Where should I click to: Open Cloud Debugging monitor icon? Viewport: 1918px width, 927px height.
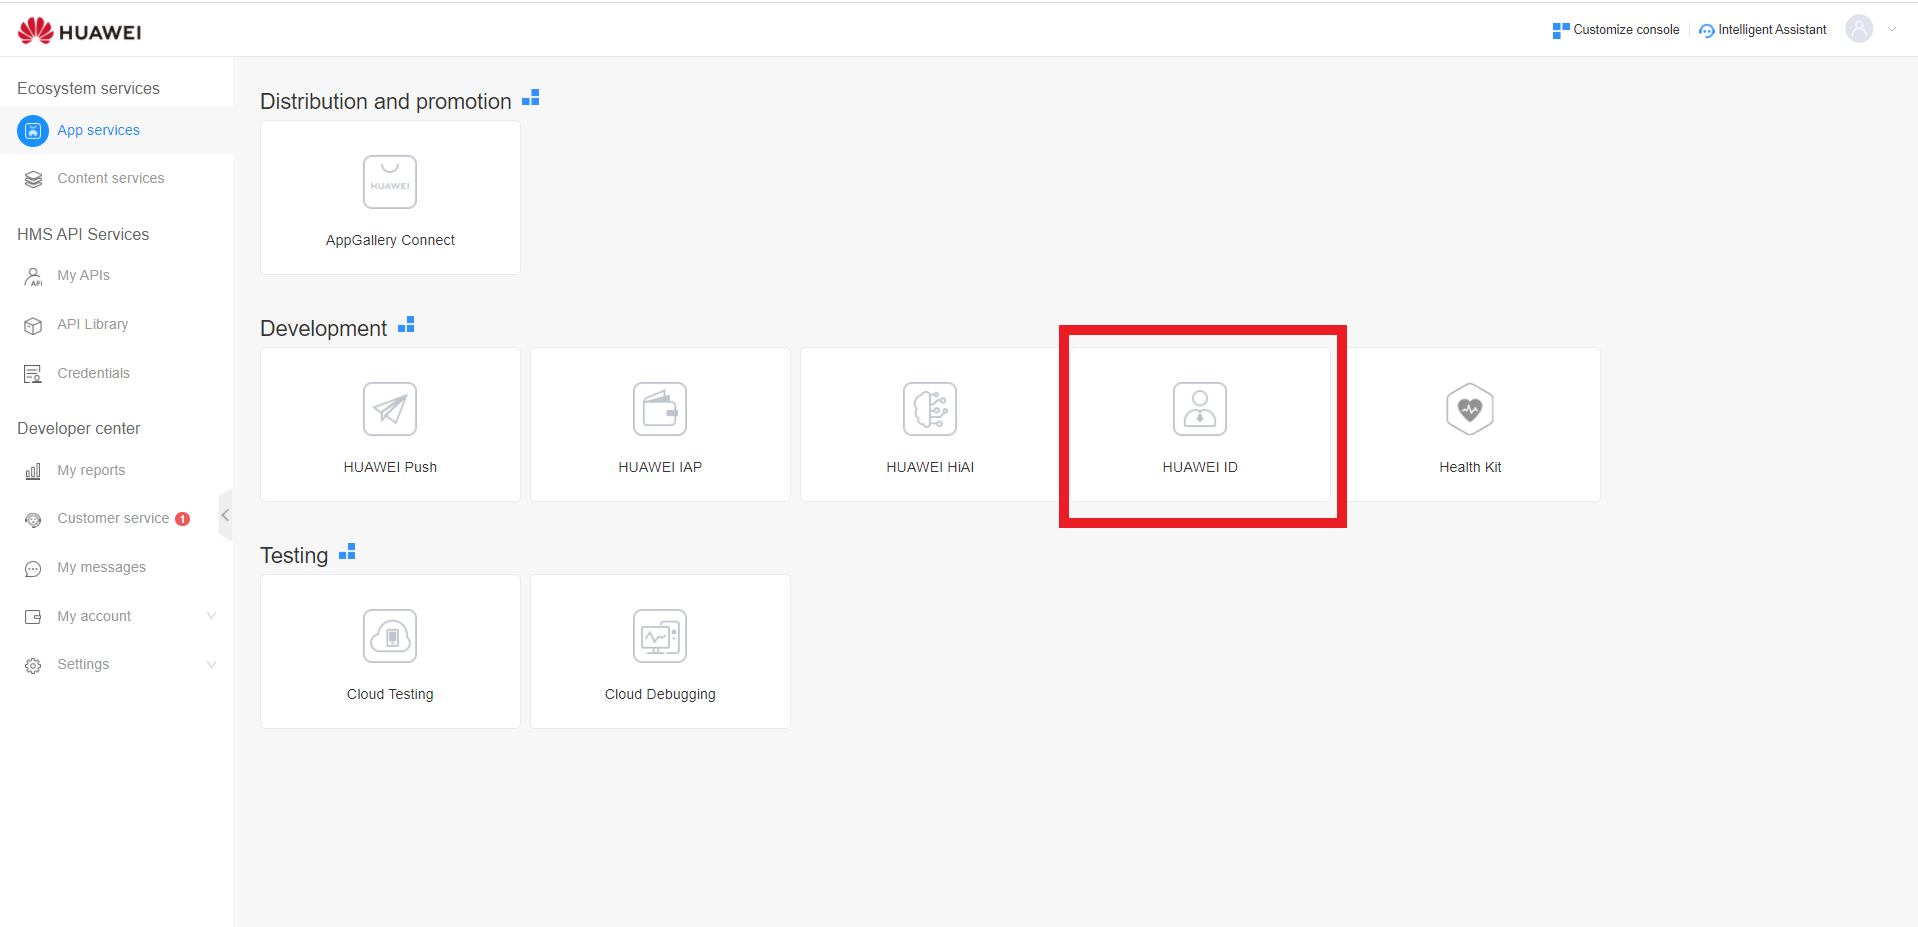(660, 636)
